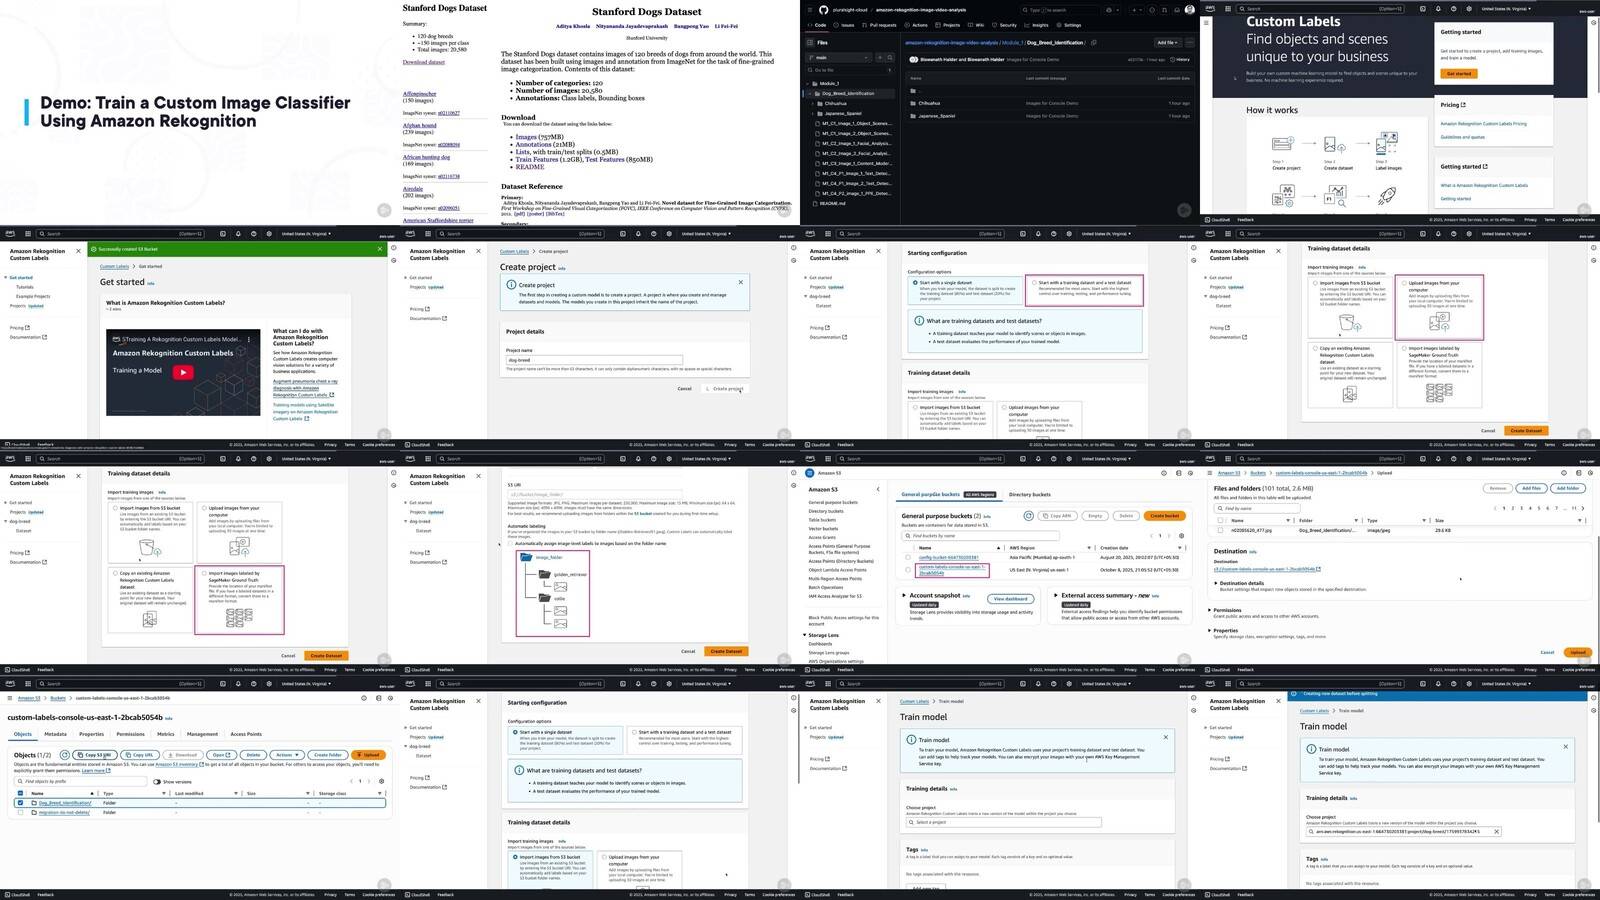Viewport: 1600px width, 900px height.
Task: Refresh the General purpose buckets list
Action: [x=1028, y=516]
